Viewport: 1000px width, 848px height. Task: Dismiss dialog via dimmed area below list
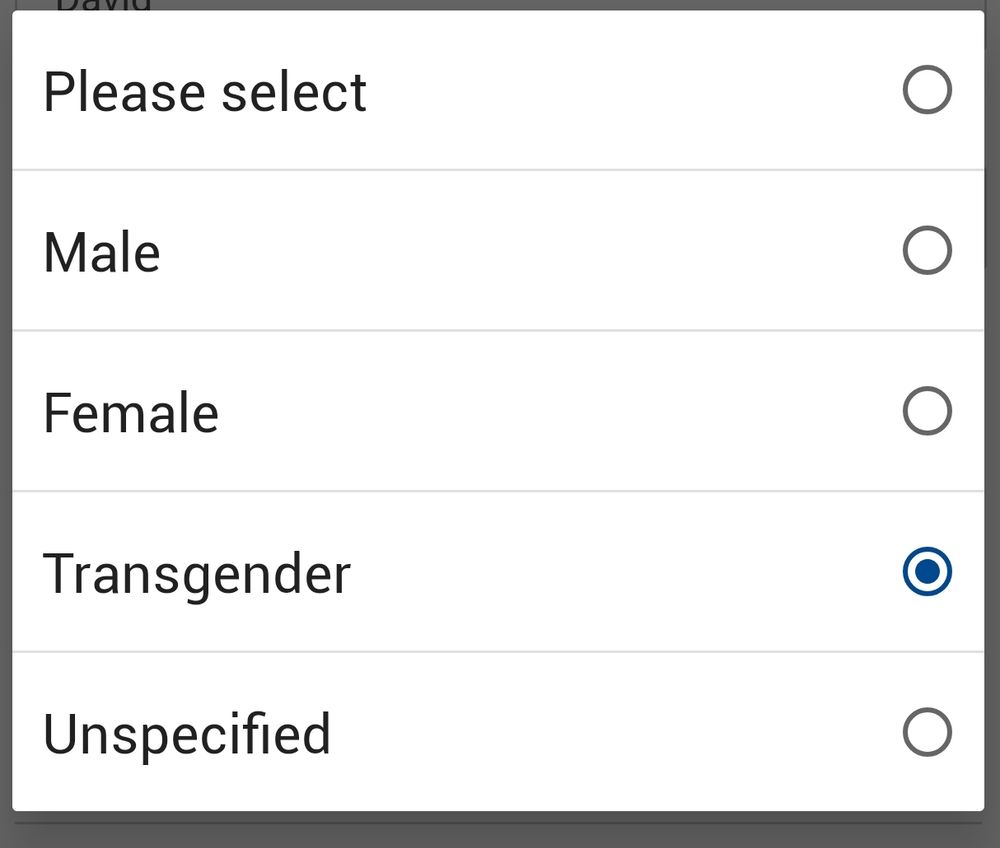coord(500,832)
